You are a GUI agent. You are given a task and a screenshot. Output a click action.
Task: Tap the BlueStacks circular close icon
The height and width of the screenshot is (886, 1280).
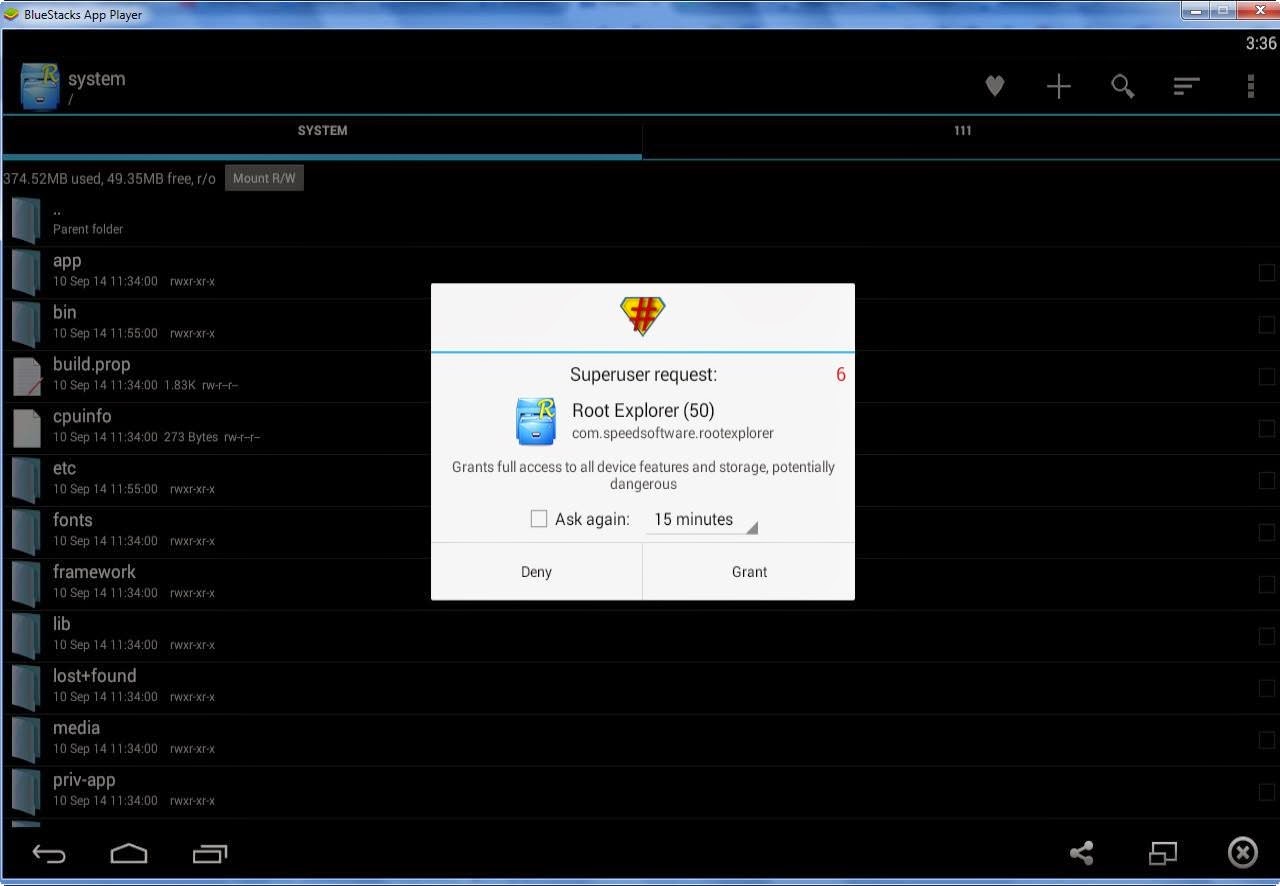tap(1242, 853)
